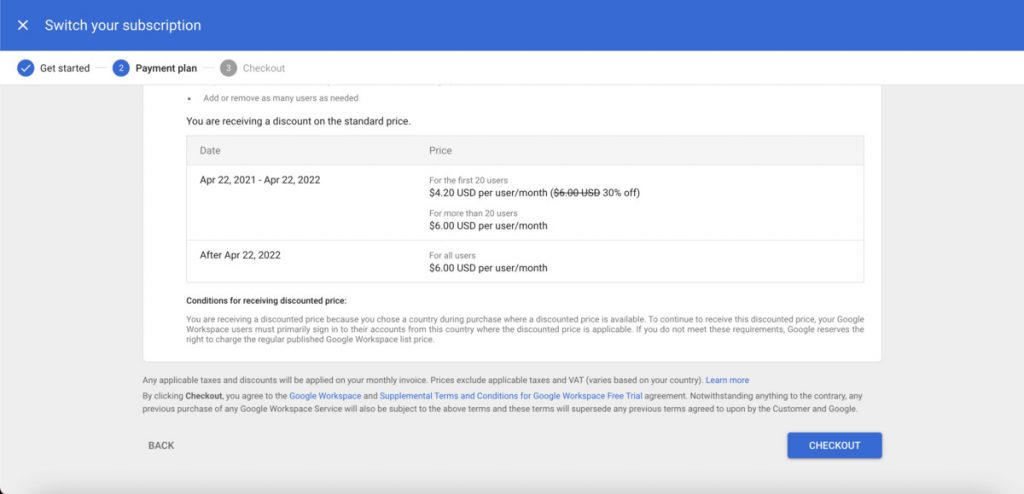This screenshot has width=1024, height=494.
Task: Open Supplemental Terms and Conditions link
Action: click(511, 396)
